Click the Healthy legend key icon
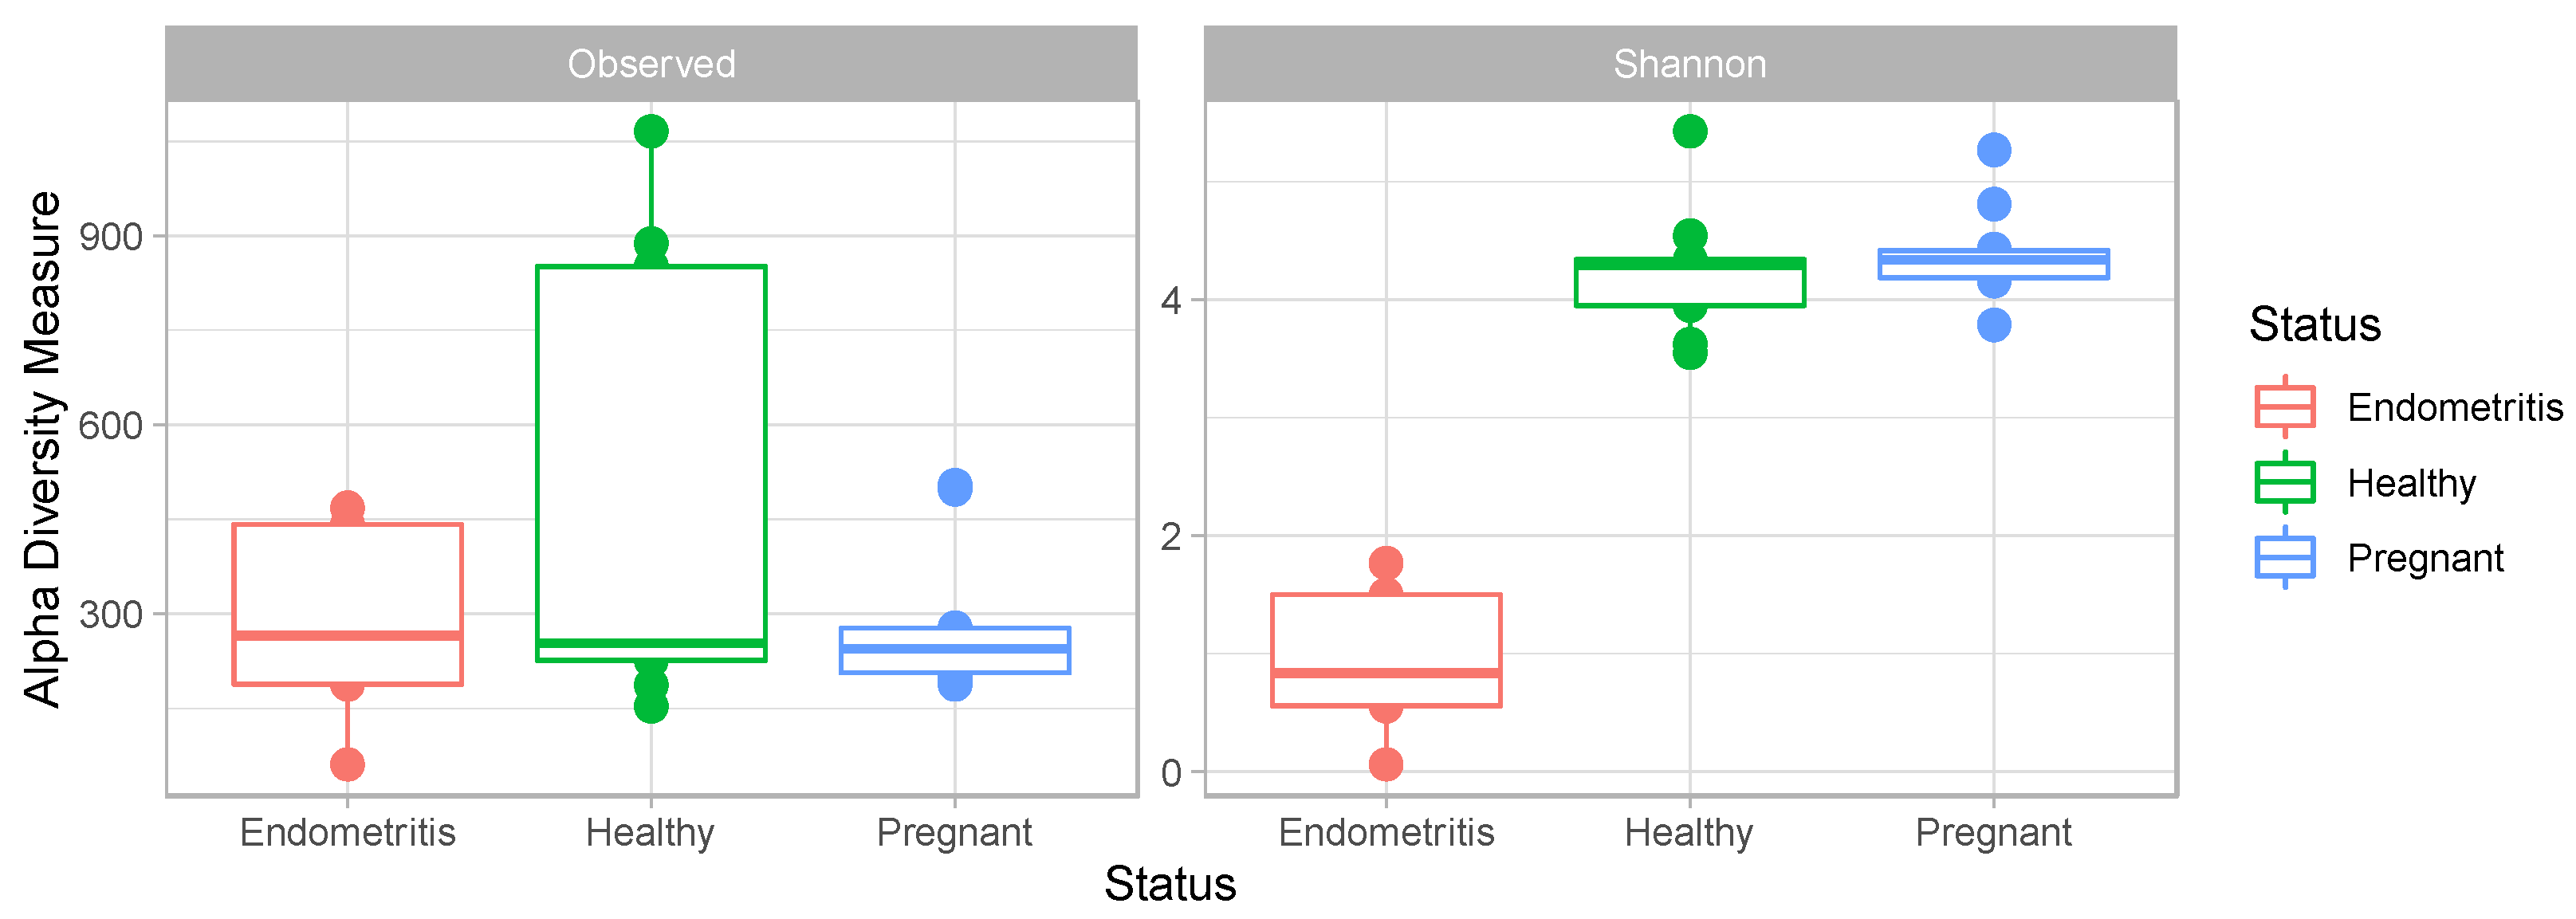Viewport: 2576px width, 919px height. [x=2285, y=482]
